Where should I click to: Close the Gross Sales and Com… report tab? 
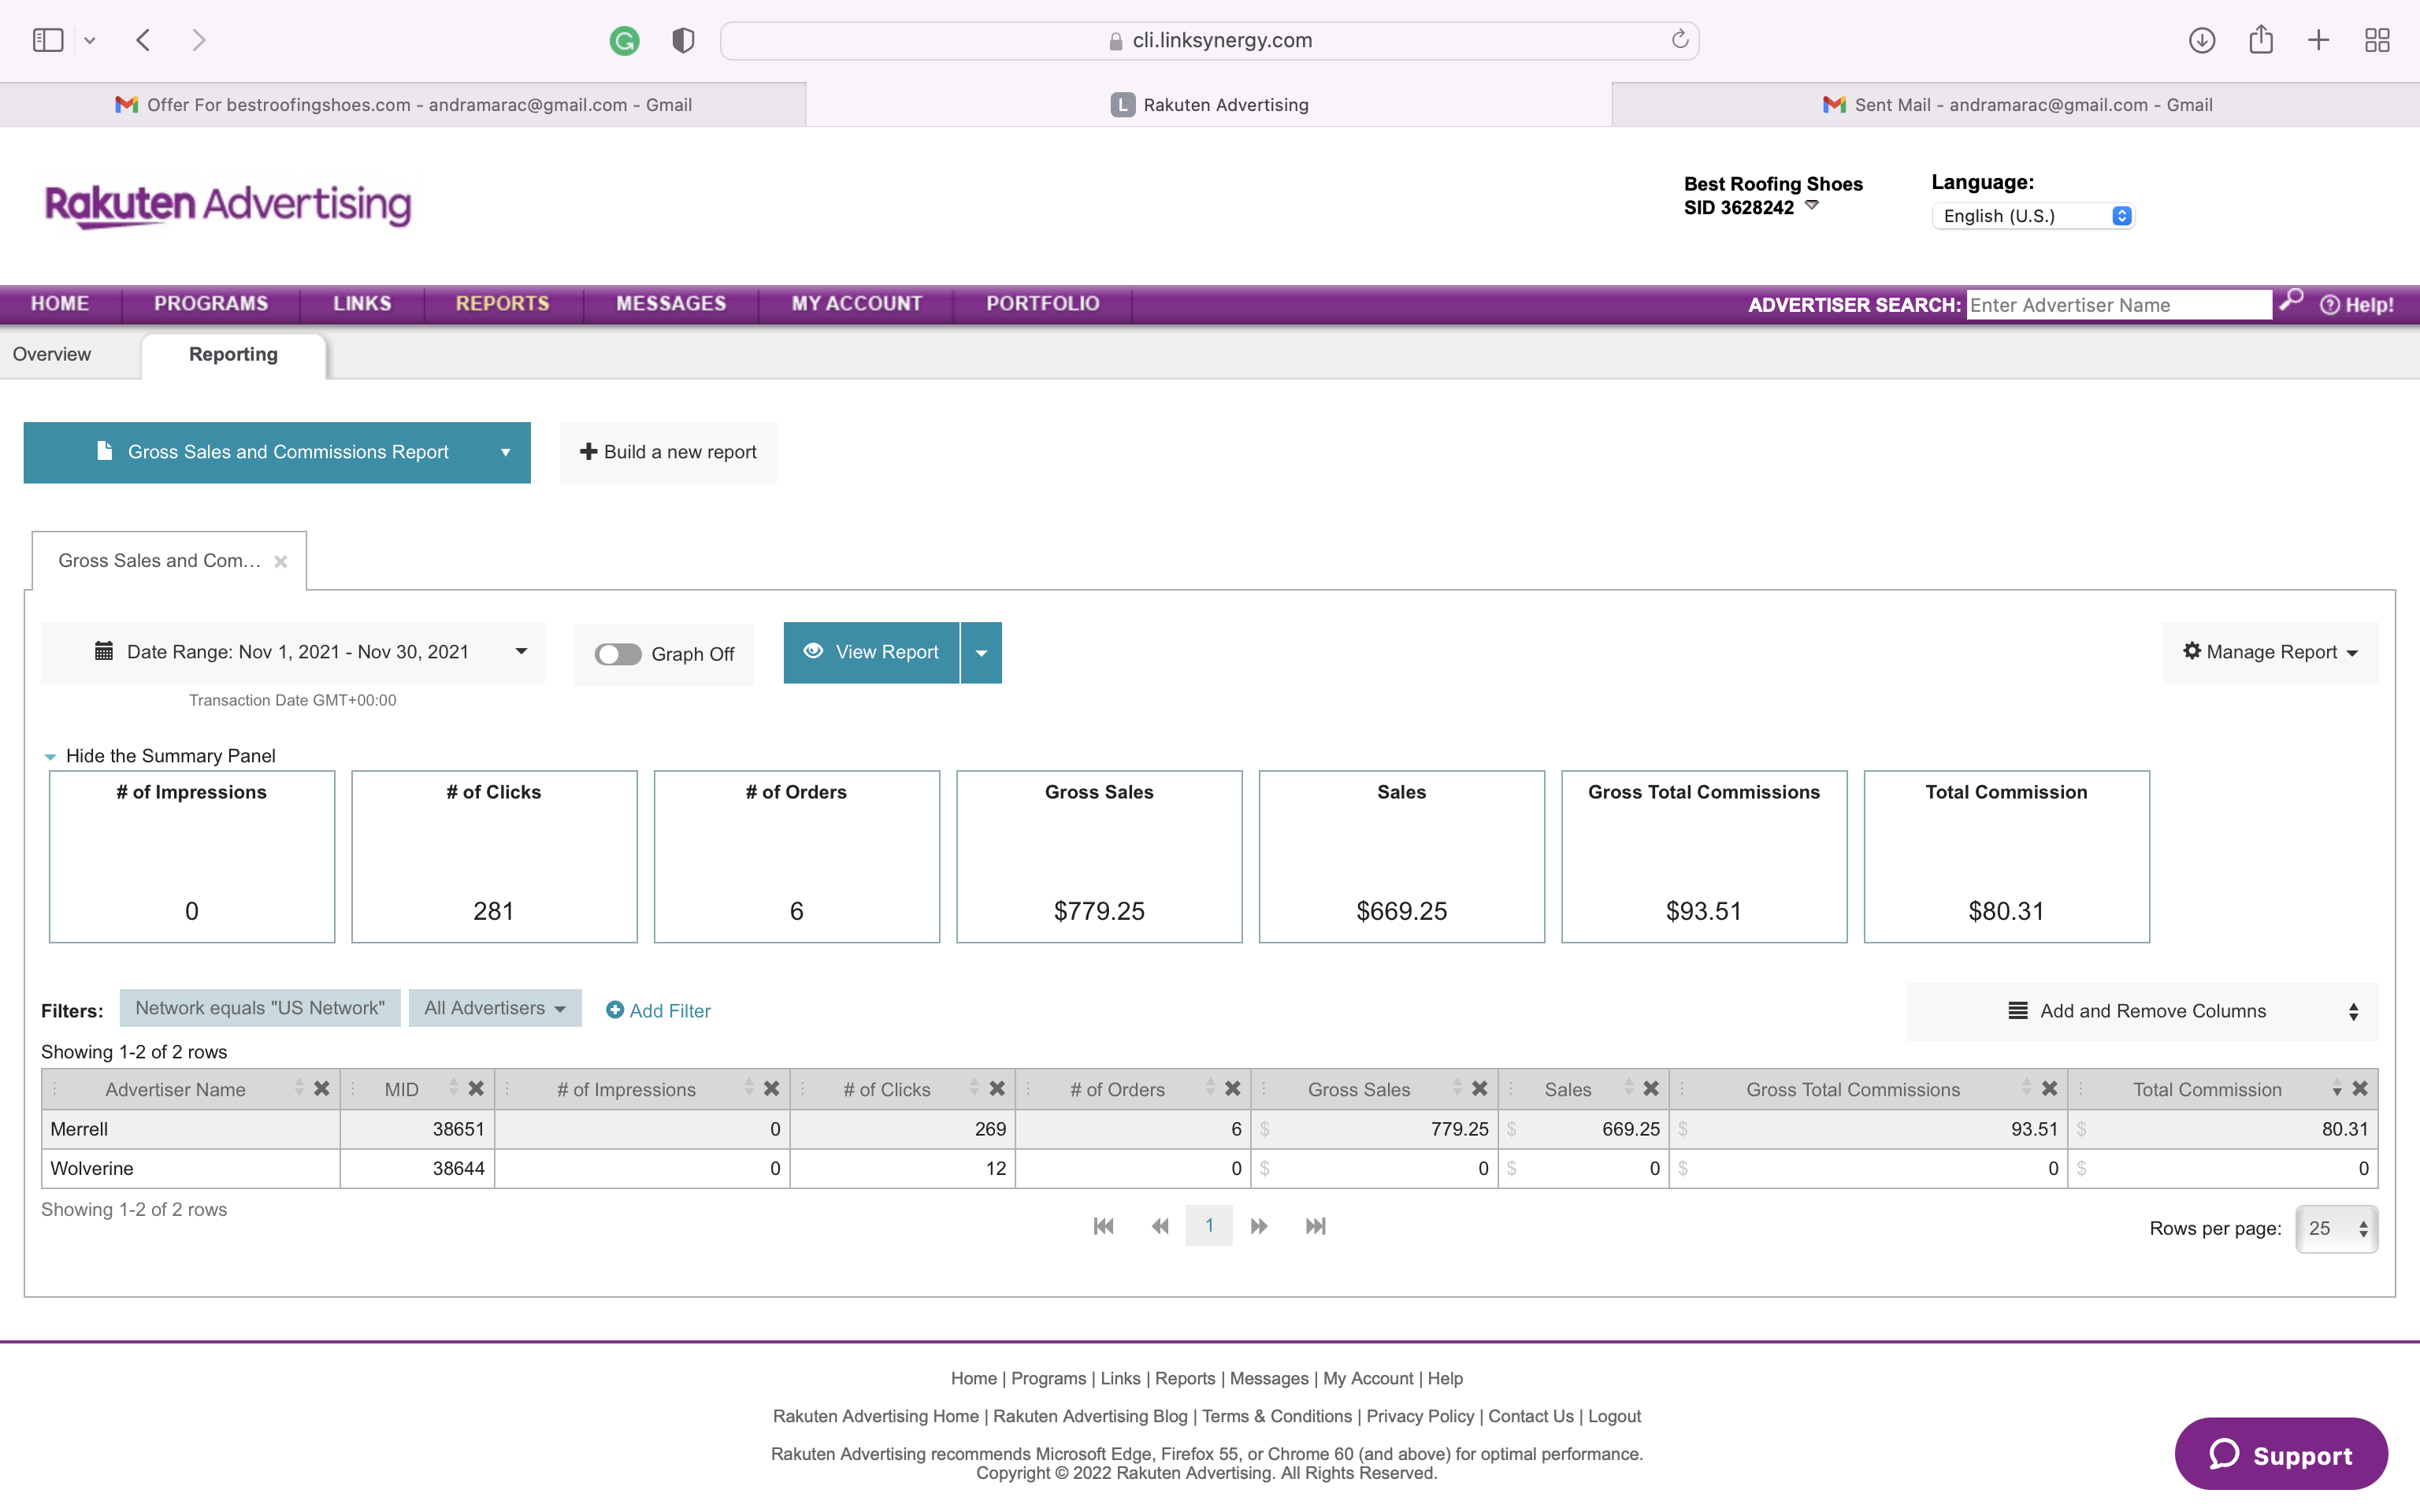click(x=281, y=562)
